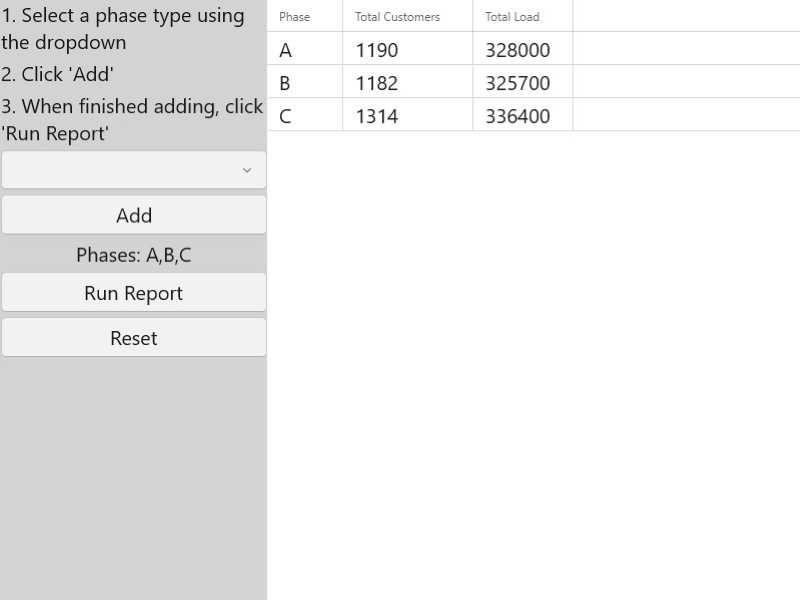
Task: Click the customer count 1182 for Phase B
Action: pyautogui.click(x=376, y=82)
